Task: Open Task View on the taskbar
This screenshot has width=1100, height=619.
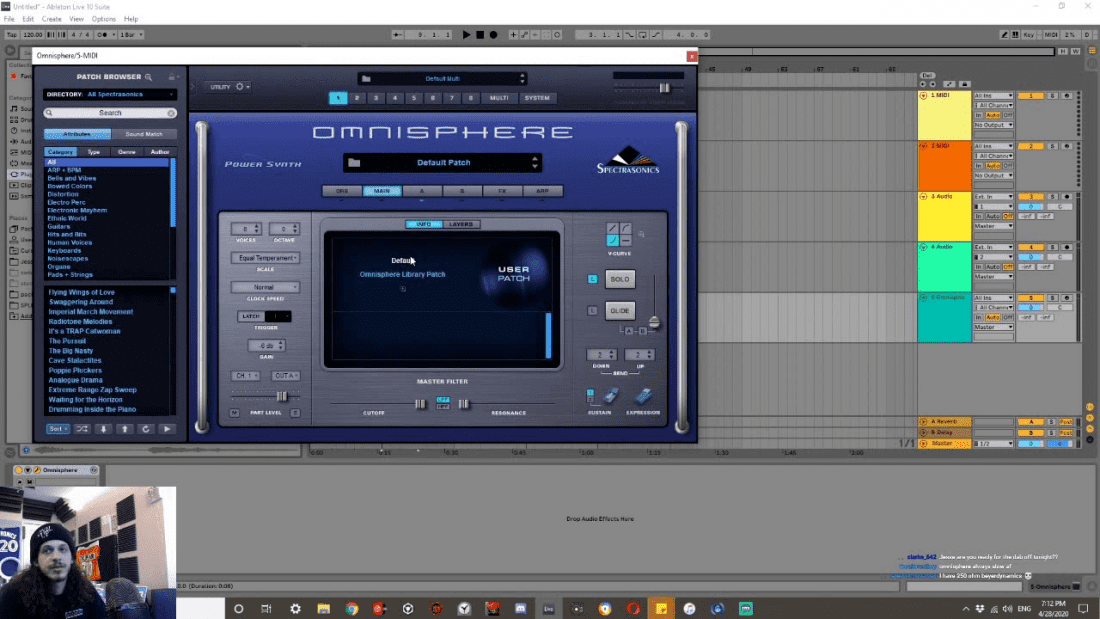Action: 267,608
